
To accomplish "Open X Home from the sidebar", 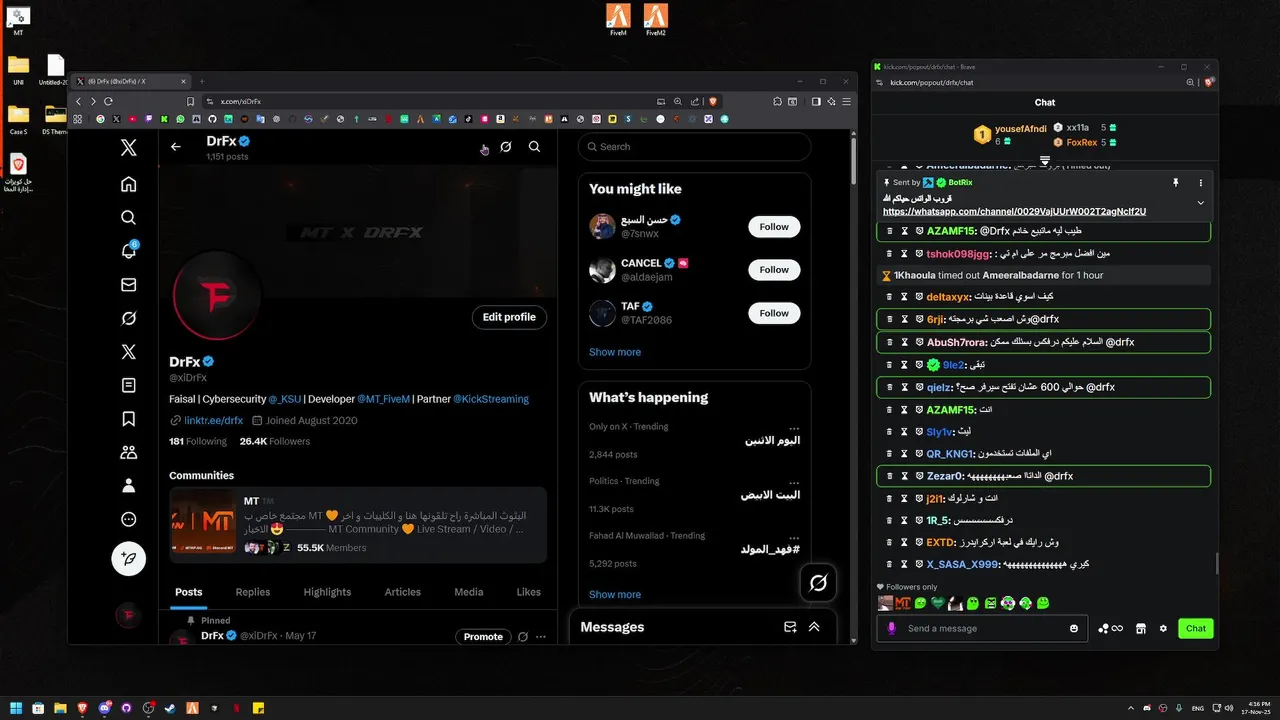I will (x=128, y=184).
